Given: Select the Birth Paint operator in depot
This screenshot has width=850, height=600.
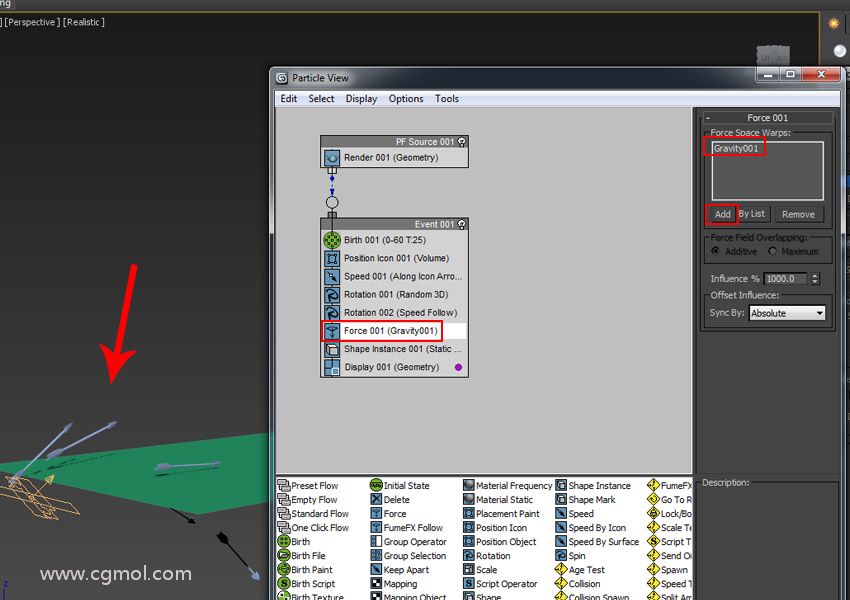Looking at the screenshot, I should pos(305,570).
